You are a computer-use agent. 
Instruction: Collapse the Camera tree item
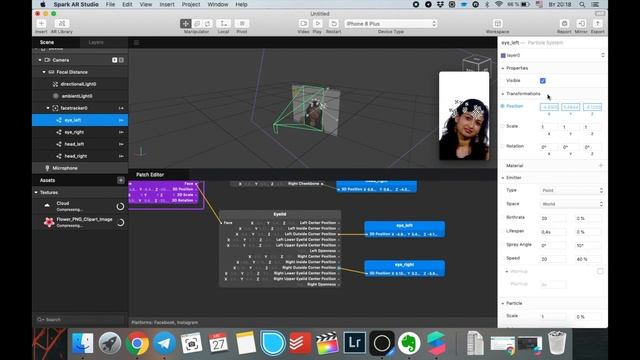(40, 60)
